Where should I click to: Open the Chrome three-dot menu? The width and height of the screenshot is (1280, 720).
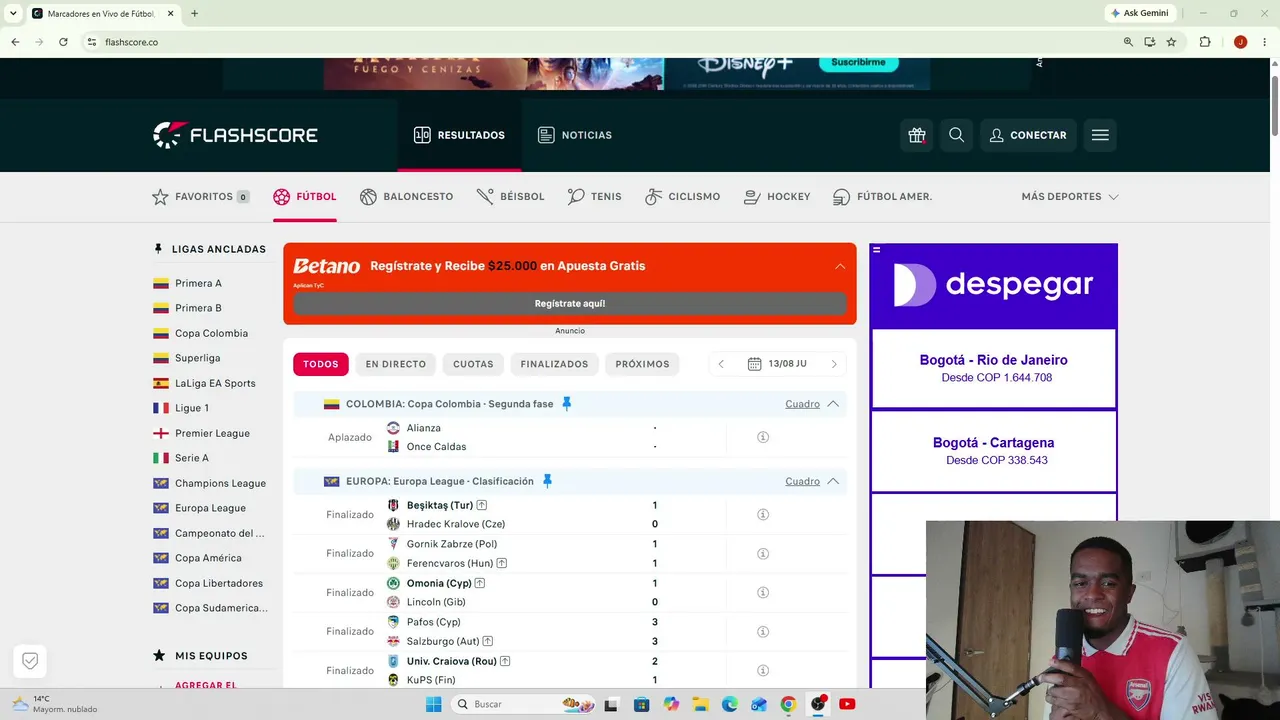pos(1265,42)
